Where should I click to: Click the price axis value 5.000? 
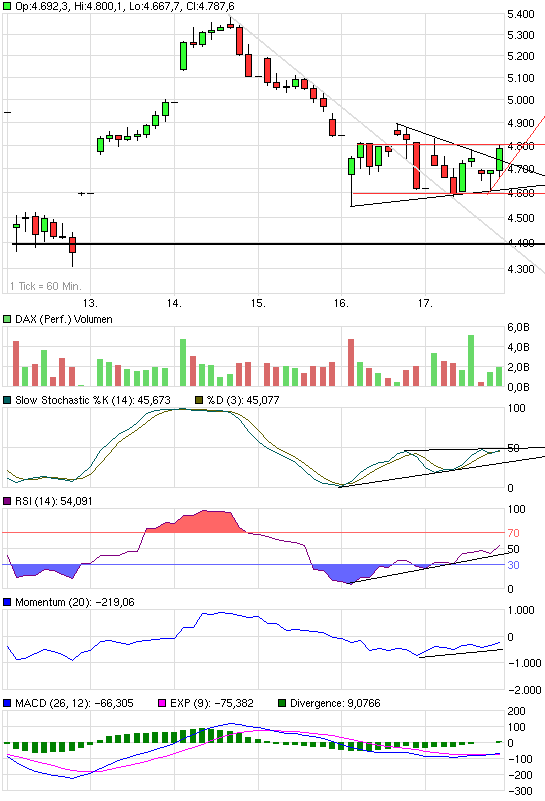click(521, 100)
